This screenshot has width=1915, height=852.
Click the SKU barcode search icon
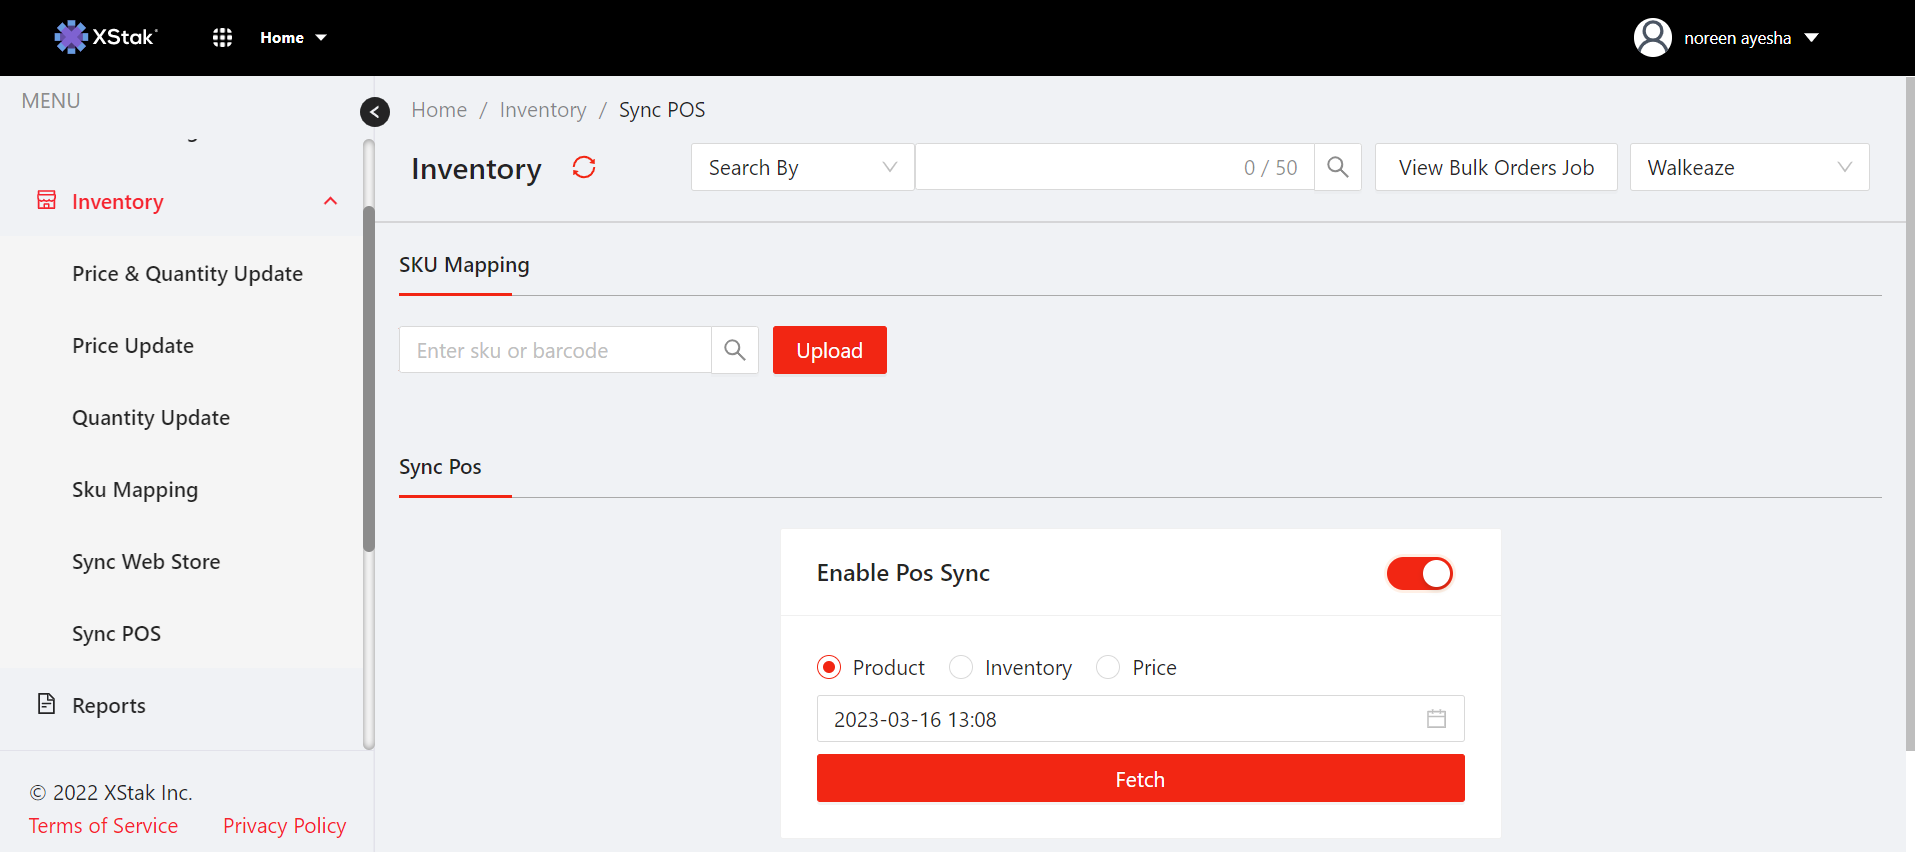(x=735, y=350)
